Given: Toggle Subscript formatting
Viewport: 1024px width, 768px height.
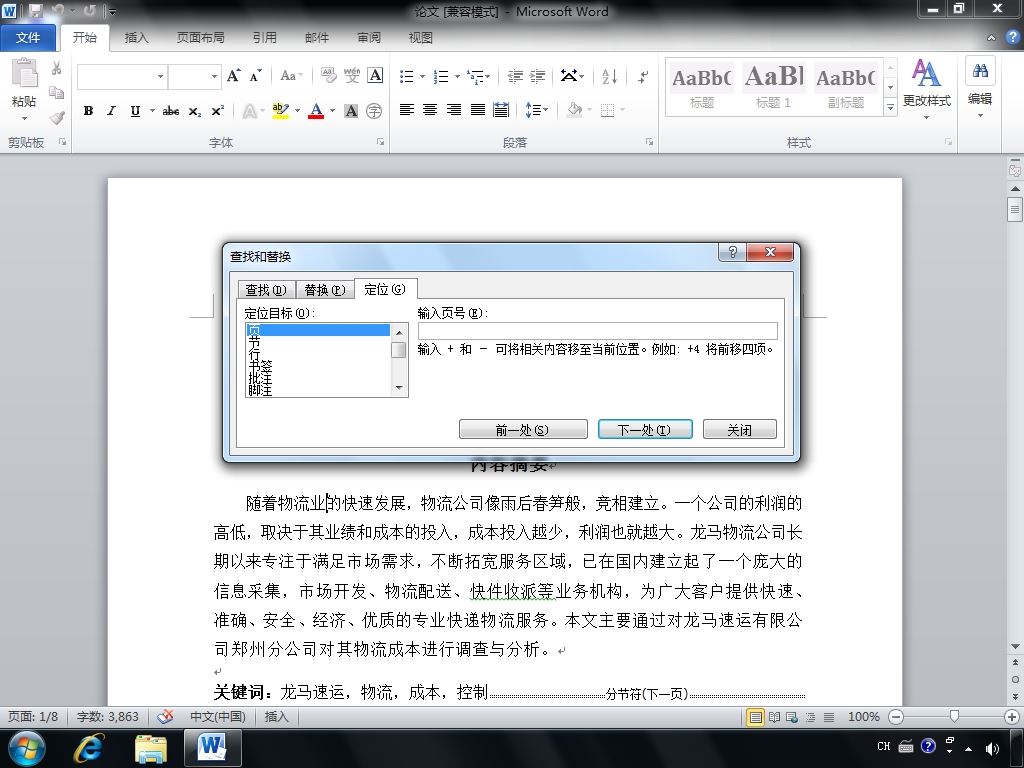Looking at the screenshot, I should tap(195, 111).
